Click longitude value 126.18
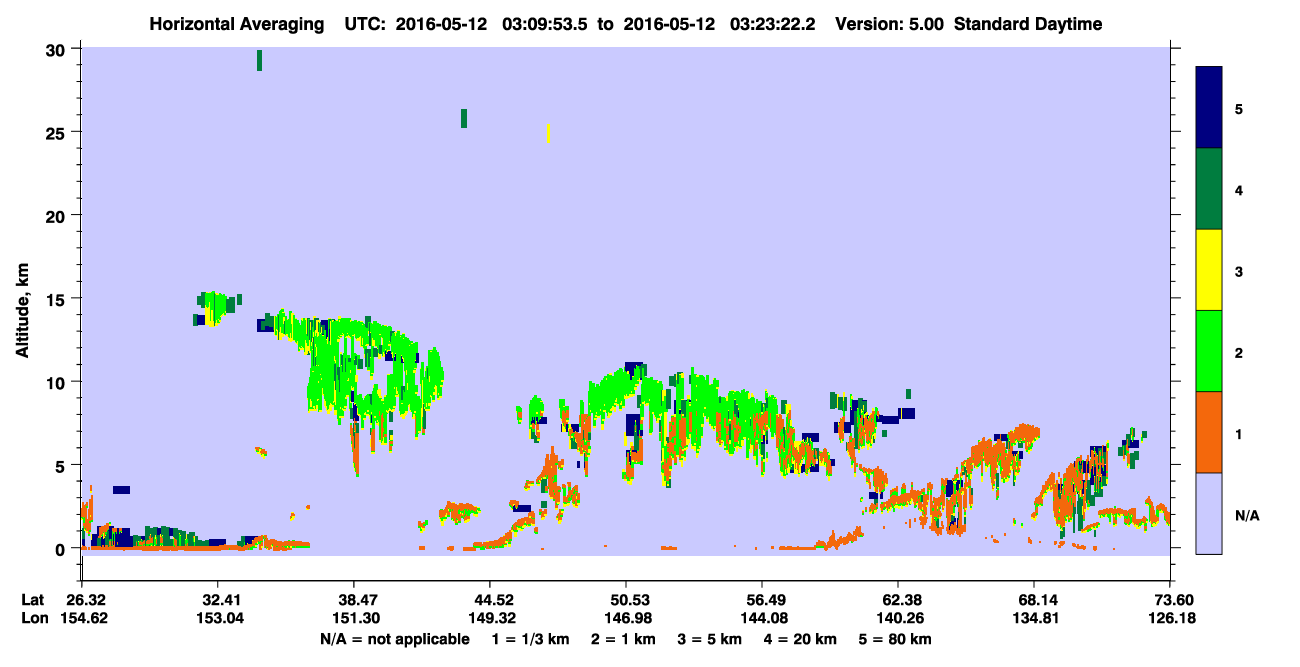The width and height of the screenshot is (1300, 667). click(x=1170, y=618)
